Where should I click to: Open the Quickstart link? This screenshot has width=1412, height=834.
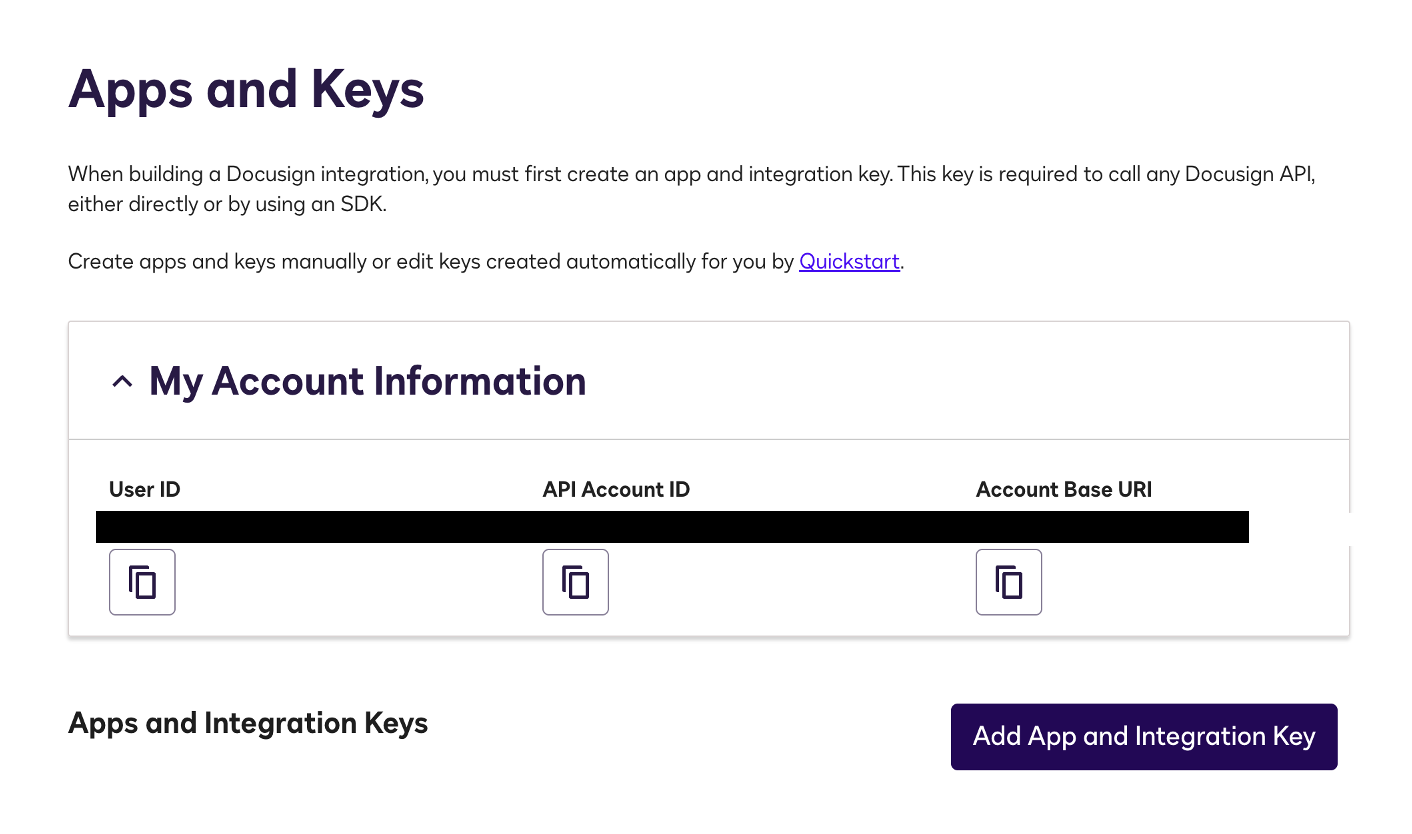click(850, 262)
